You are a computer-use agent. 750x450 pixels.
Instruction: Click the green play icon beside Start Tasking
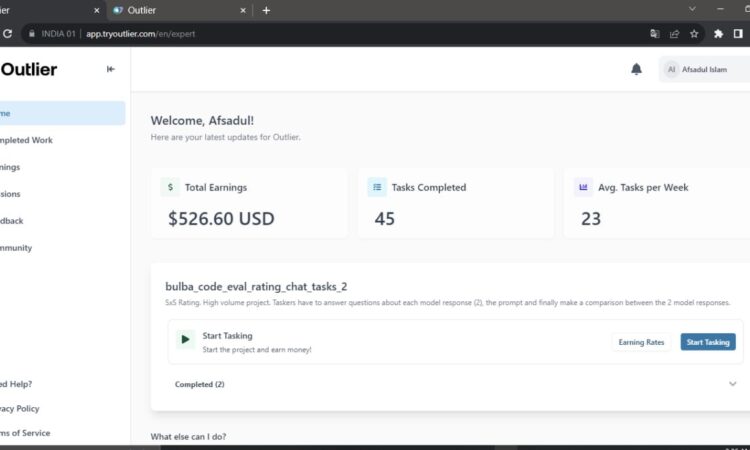tap(186, 340)
